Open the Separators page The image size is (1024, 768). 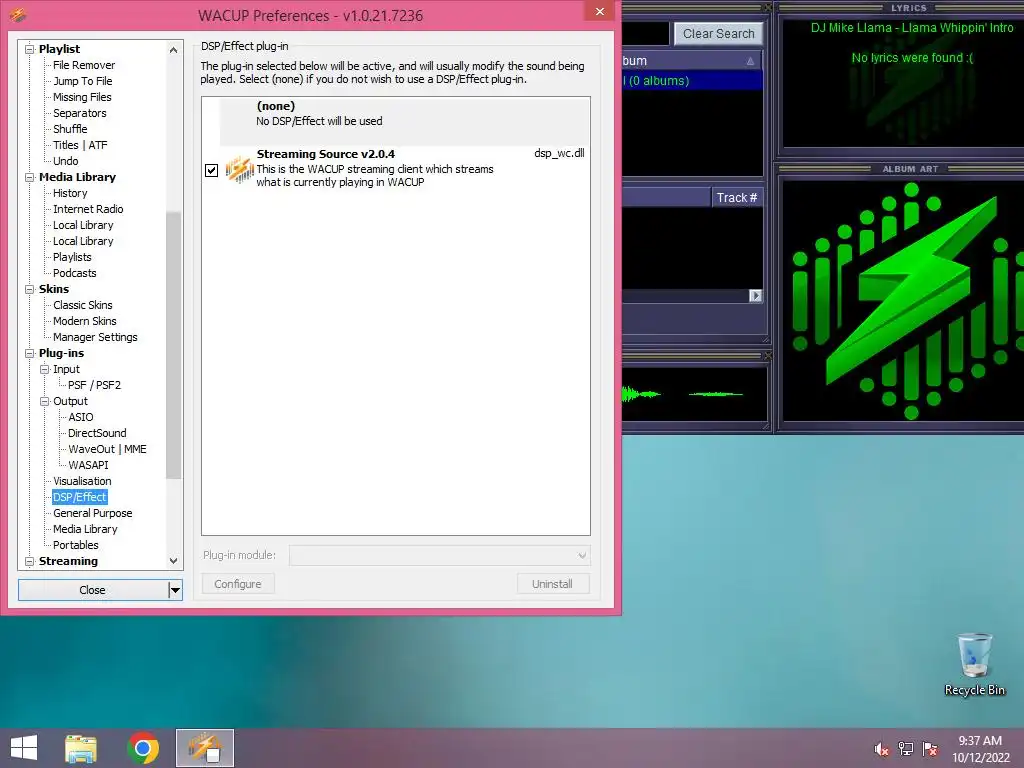click(80, 113)
